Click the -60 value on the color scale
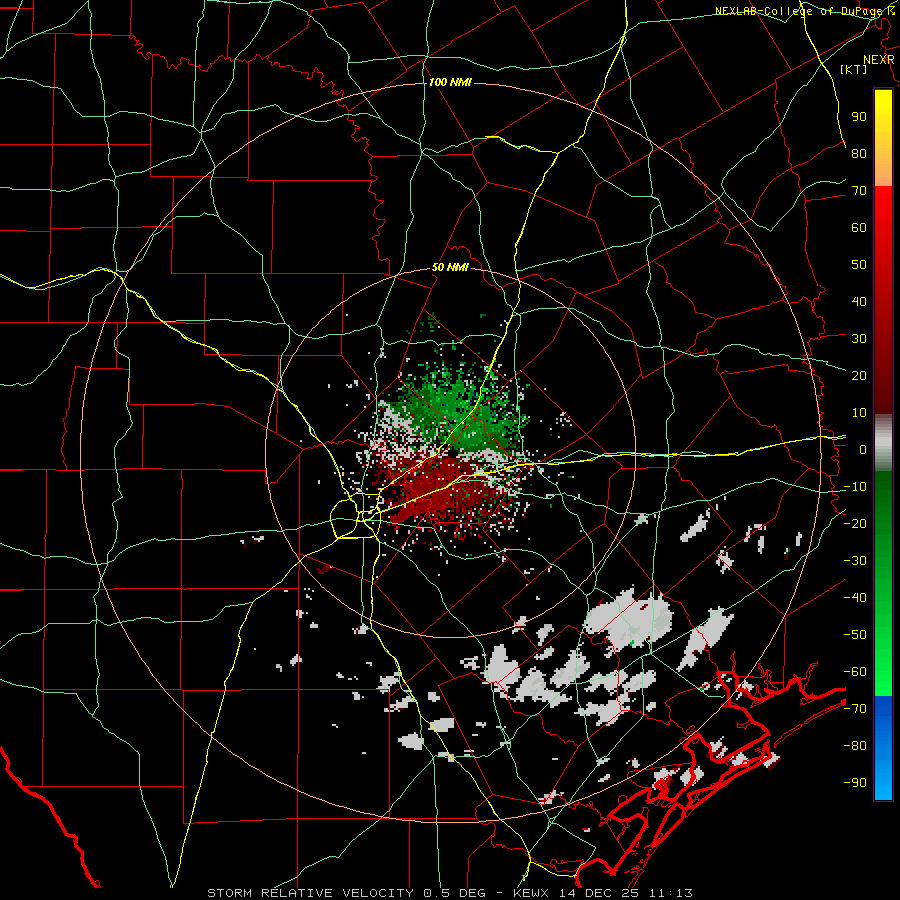This screenshot has width=900, height=900. (x=855, y=672)
